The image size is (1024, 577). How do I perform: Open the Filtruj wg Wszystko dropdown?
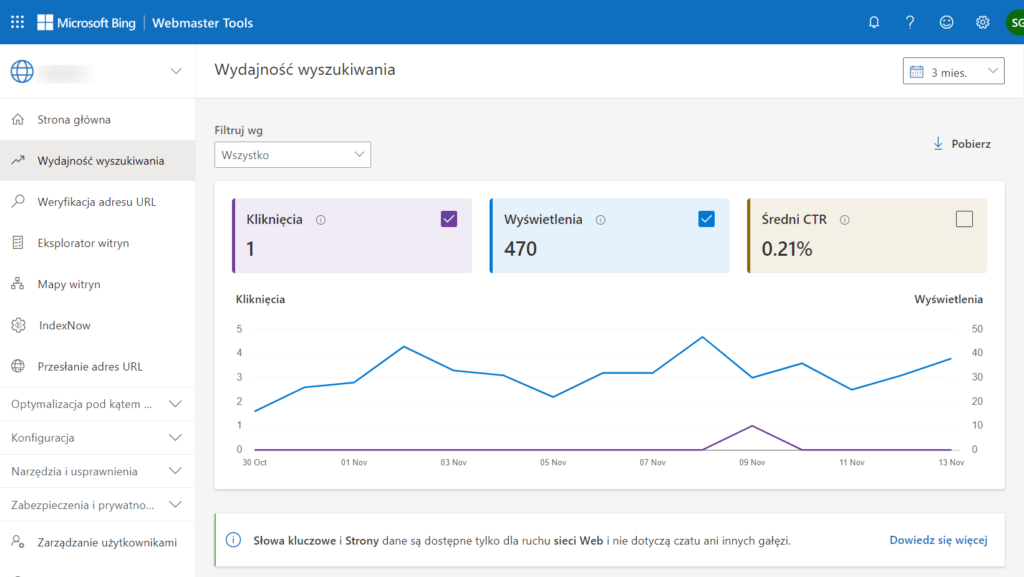click(292, 155)
